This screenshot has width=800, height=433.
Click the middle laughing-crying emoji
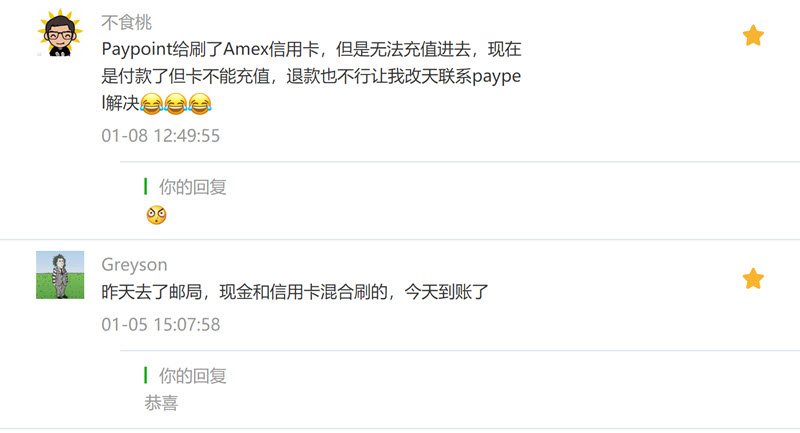tap(176, 104)
